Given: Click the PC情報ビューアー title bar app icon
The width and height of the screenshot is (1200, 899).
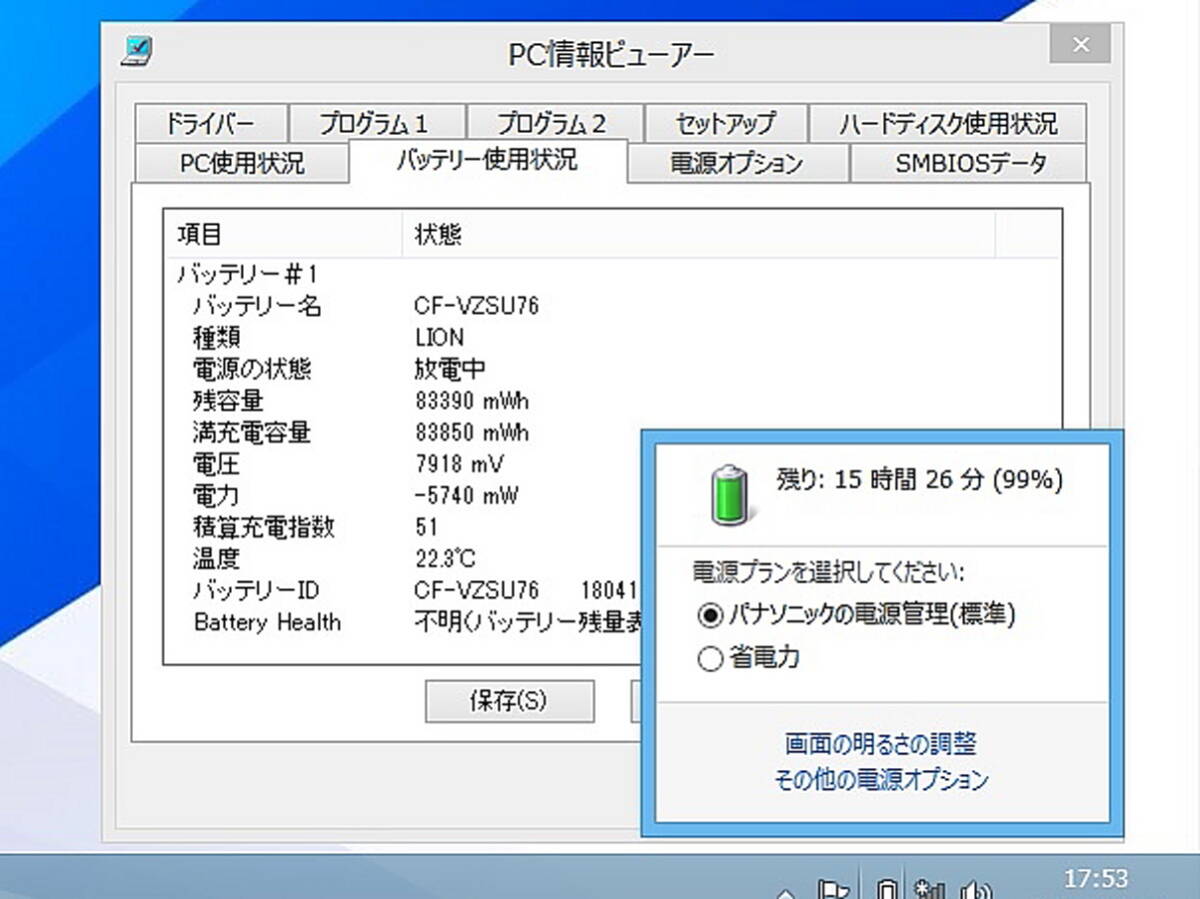Looking at the screenshot, I should (137, 49).
